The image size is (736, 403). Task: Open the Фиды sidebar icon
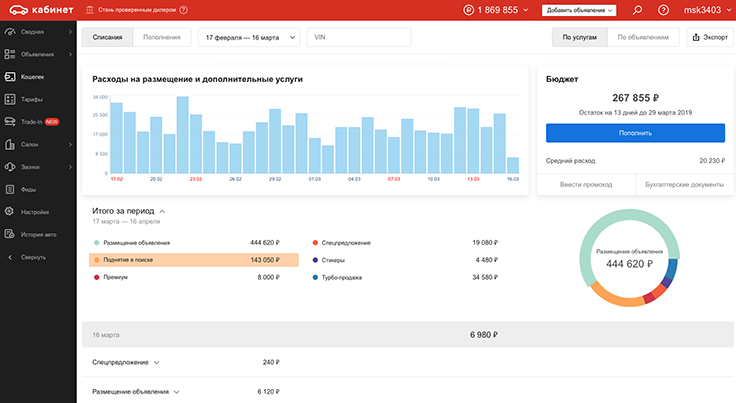[x=10, y=189]
